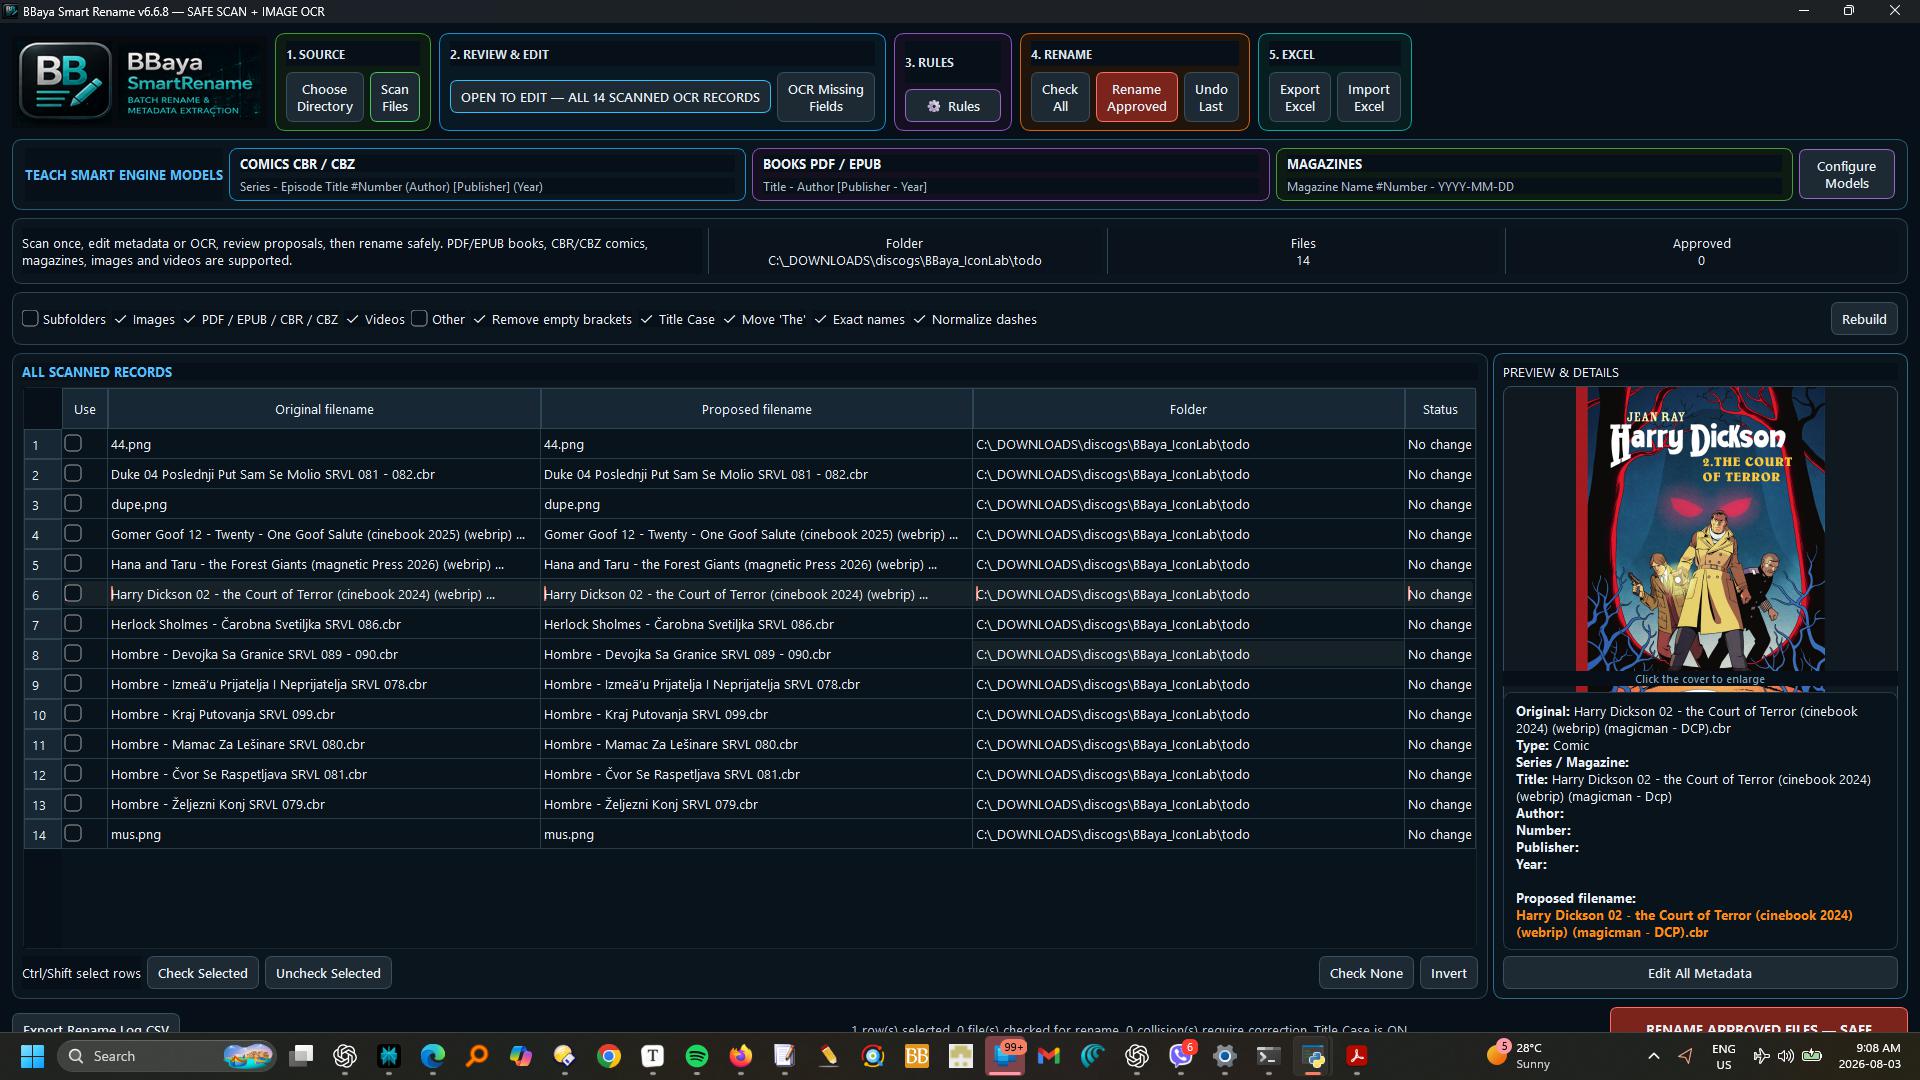This screenshot has height=1080, width=1920.
Task: Click the orange proposed filename in preview panel
Action: 1684,923
